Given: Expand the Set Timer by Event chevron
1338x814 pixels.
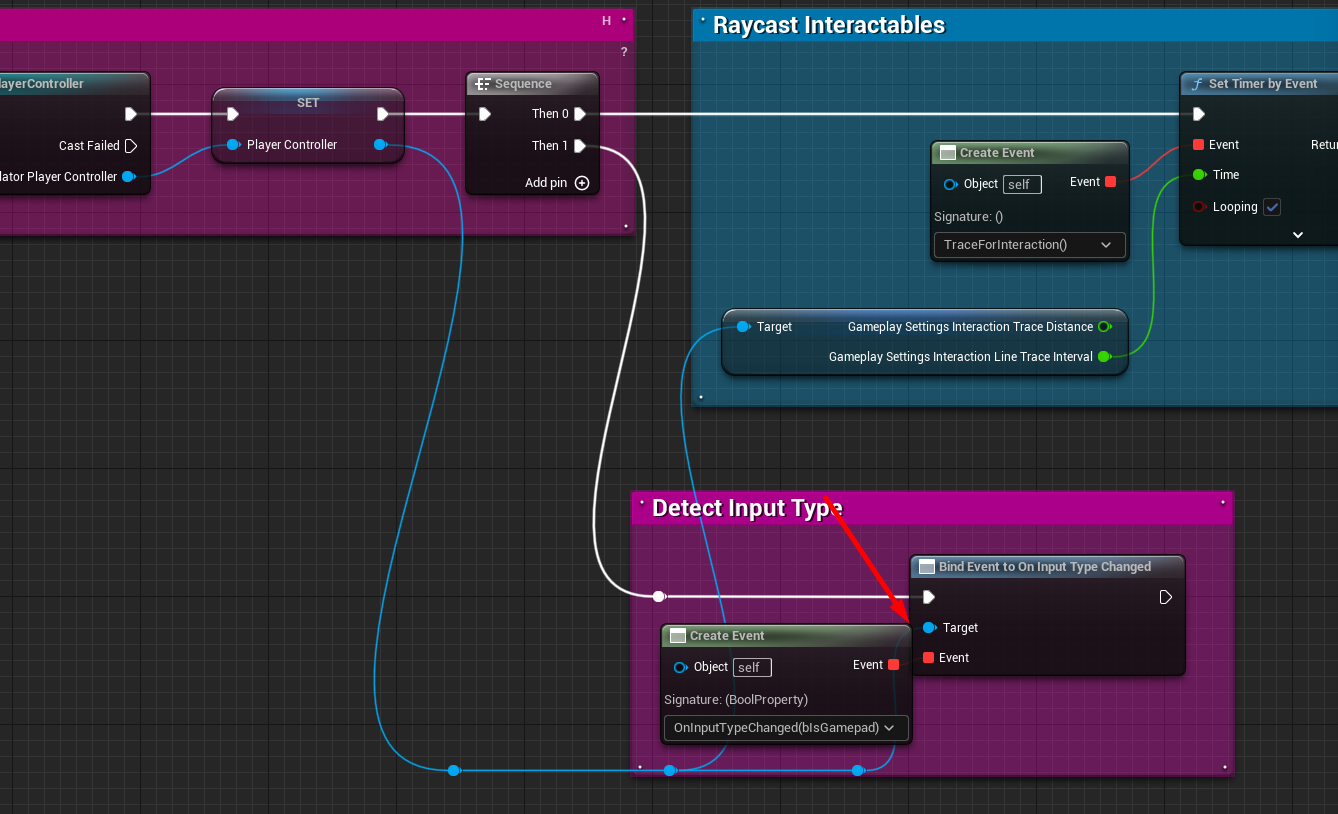Looking at the screenshot, I should [1297, 234].
